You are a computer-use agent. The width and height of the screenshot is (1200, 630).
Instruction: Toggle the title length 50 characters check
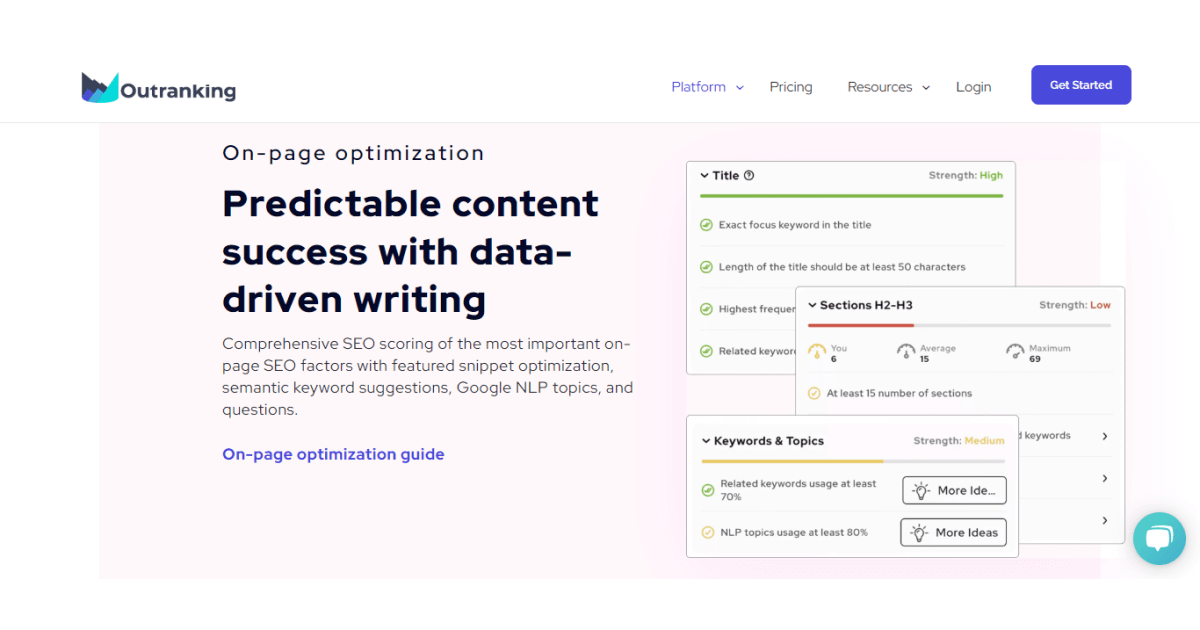[706, 267]
